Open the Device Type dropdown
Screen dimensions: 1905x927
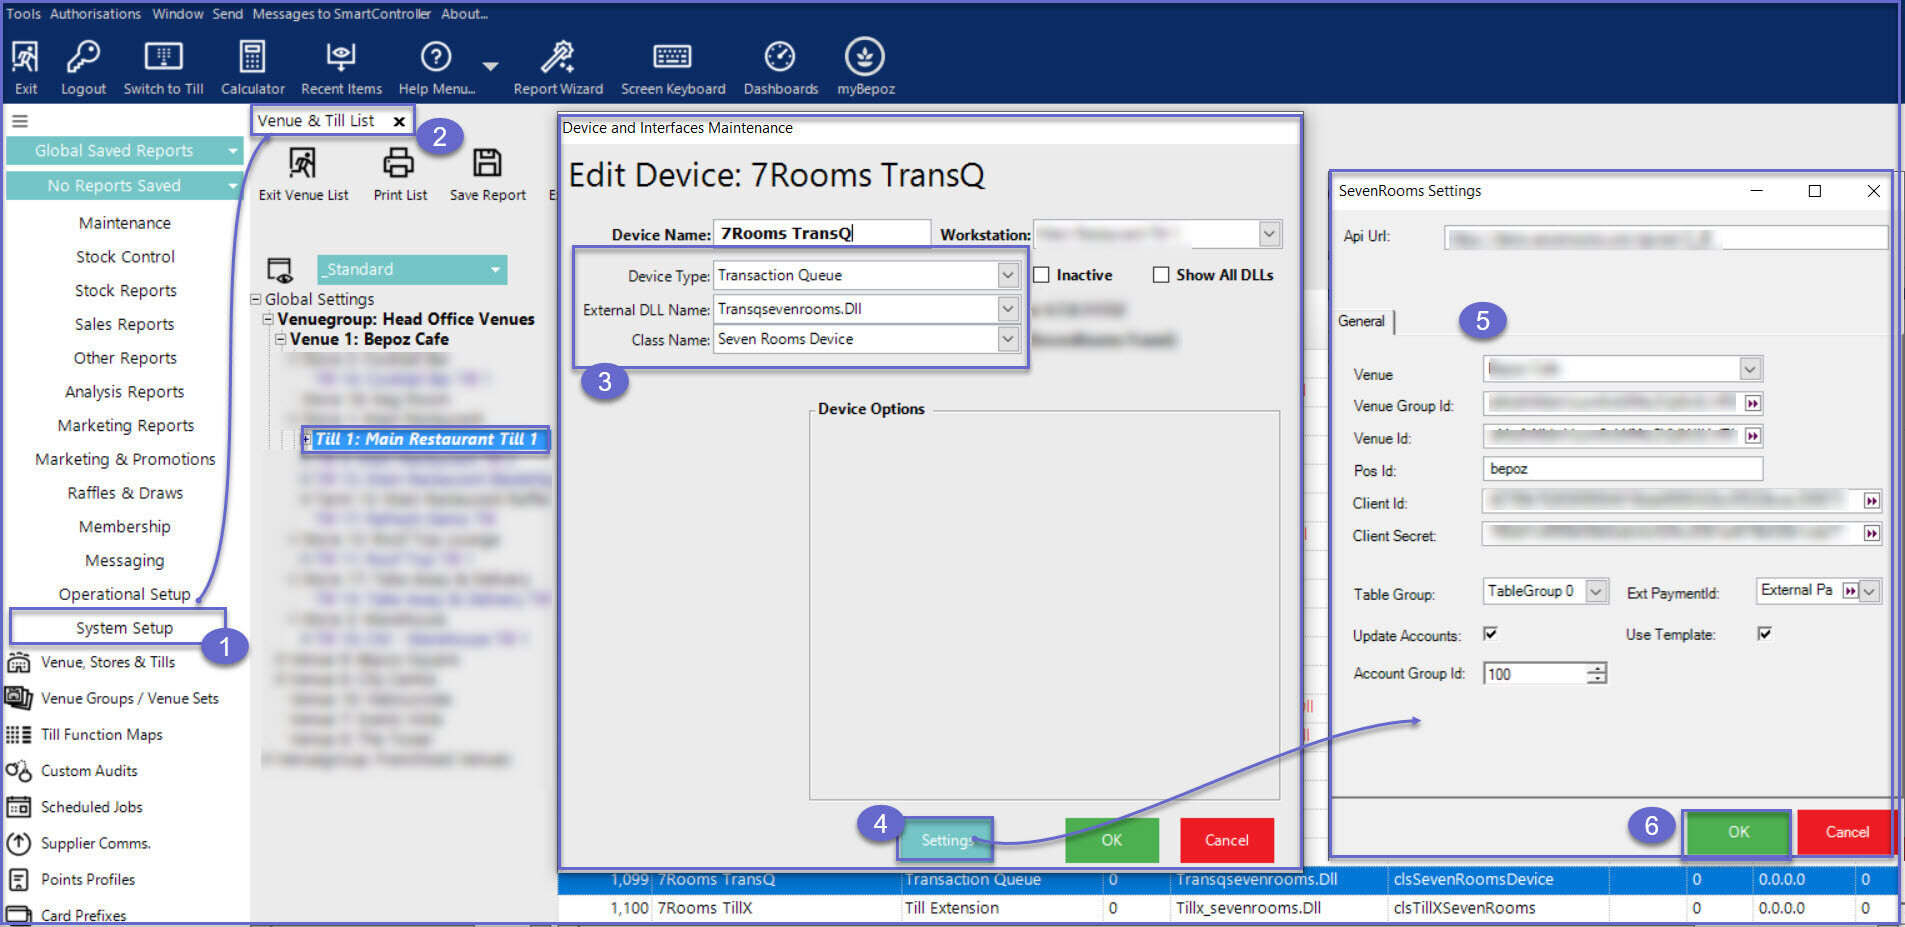tap(1007, 275)
